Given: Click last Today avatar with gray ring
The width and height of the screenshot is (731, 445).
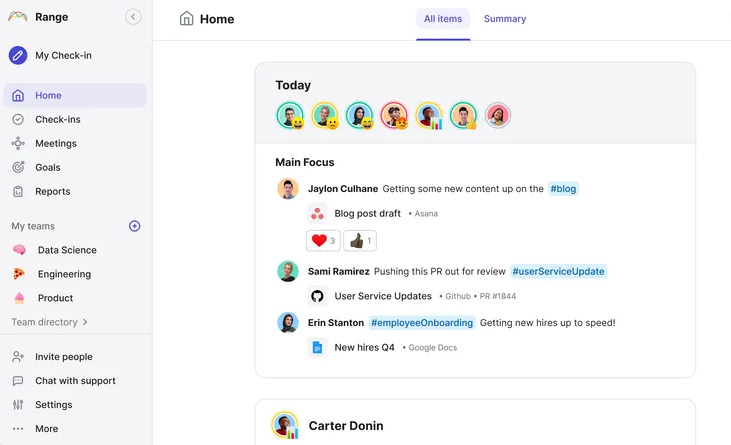Looking at the screenshot, I should pyautogui.click(x=497, y=115).
